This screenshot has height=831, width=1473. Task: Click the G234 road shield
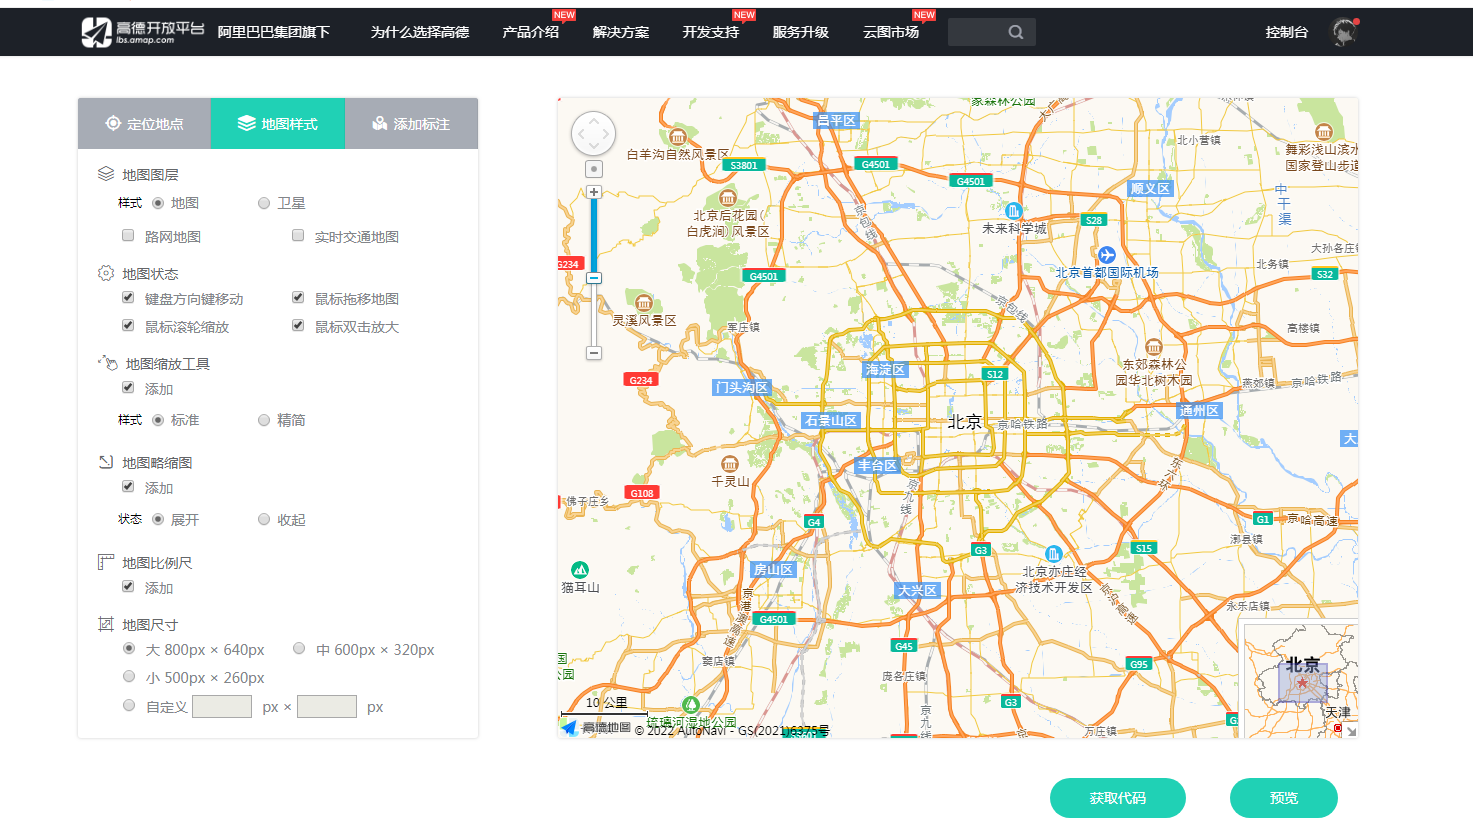[x=641, y=380]
